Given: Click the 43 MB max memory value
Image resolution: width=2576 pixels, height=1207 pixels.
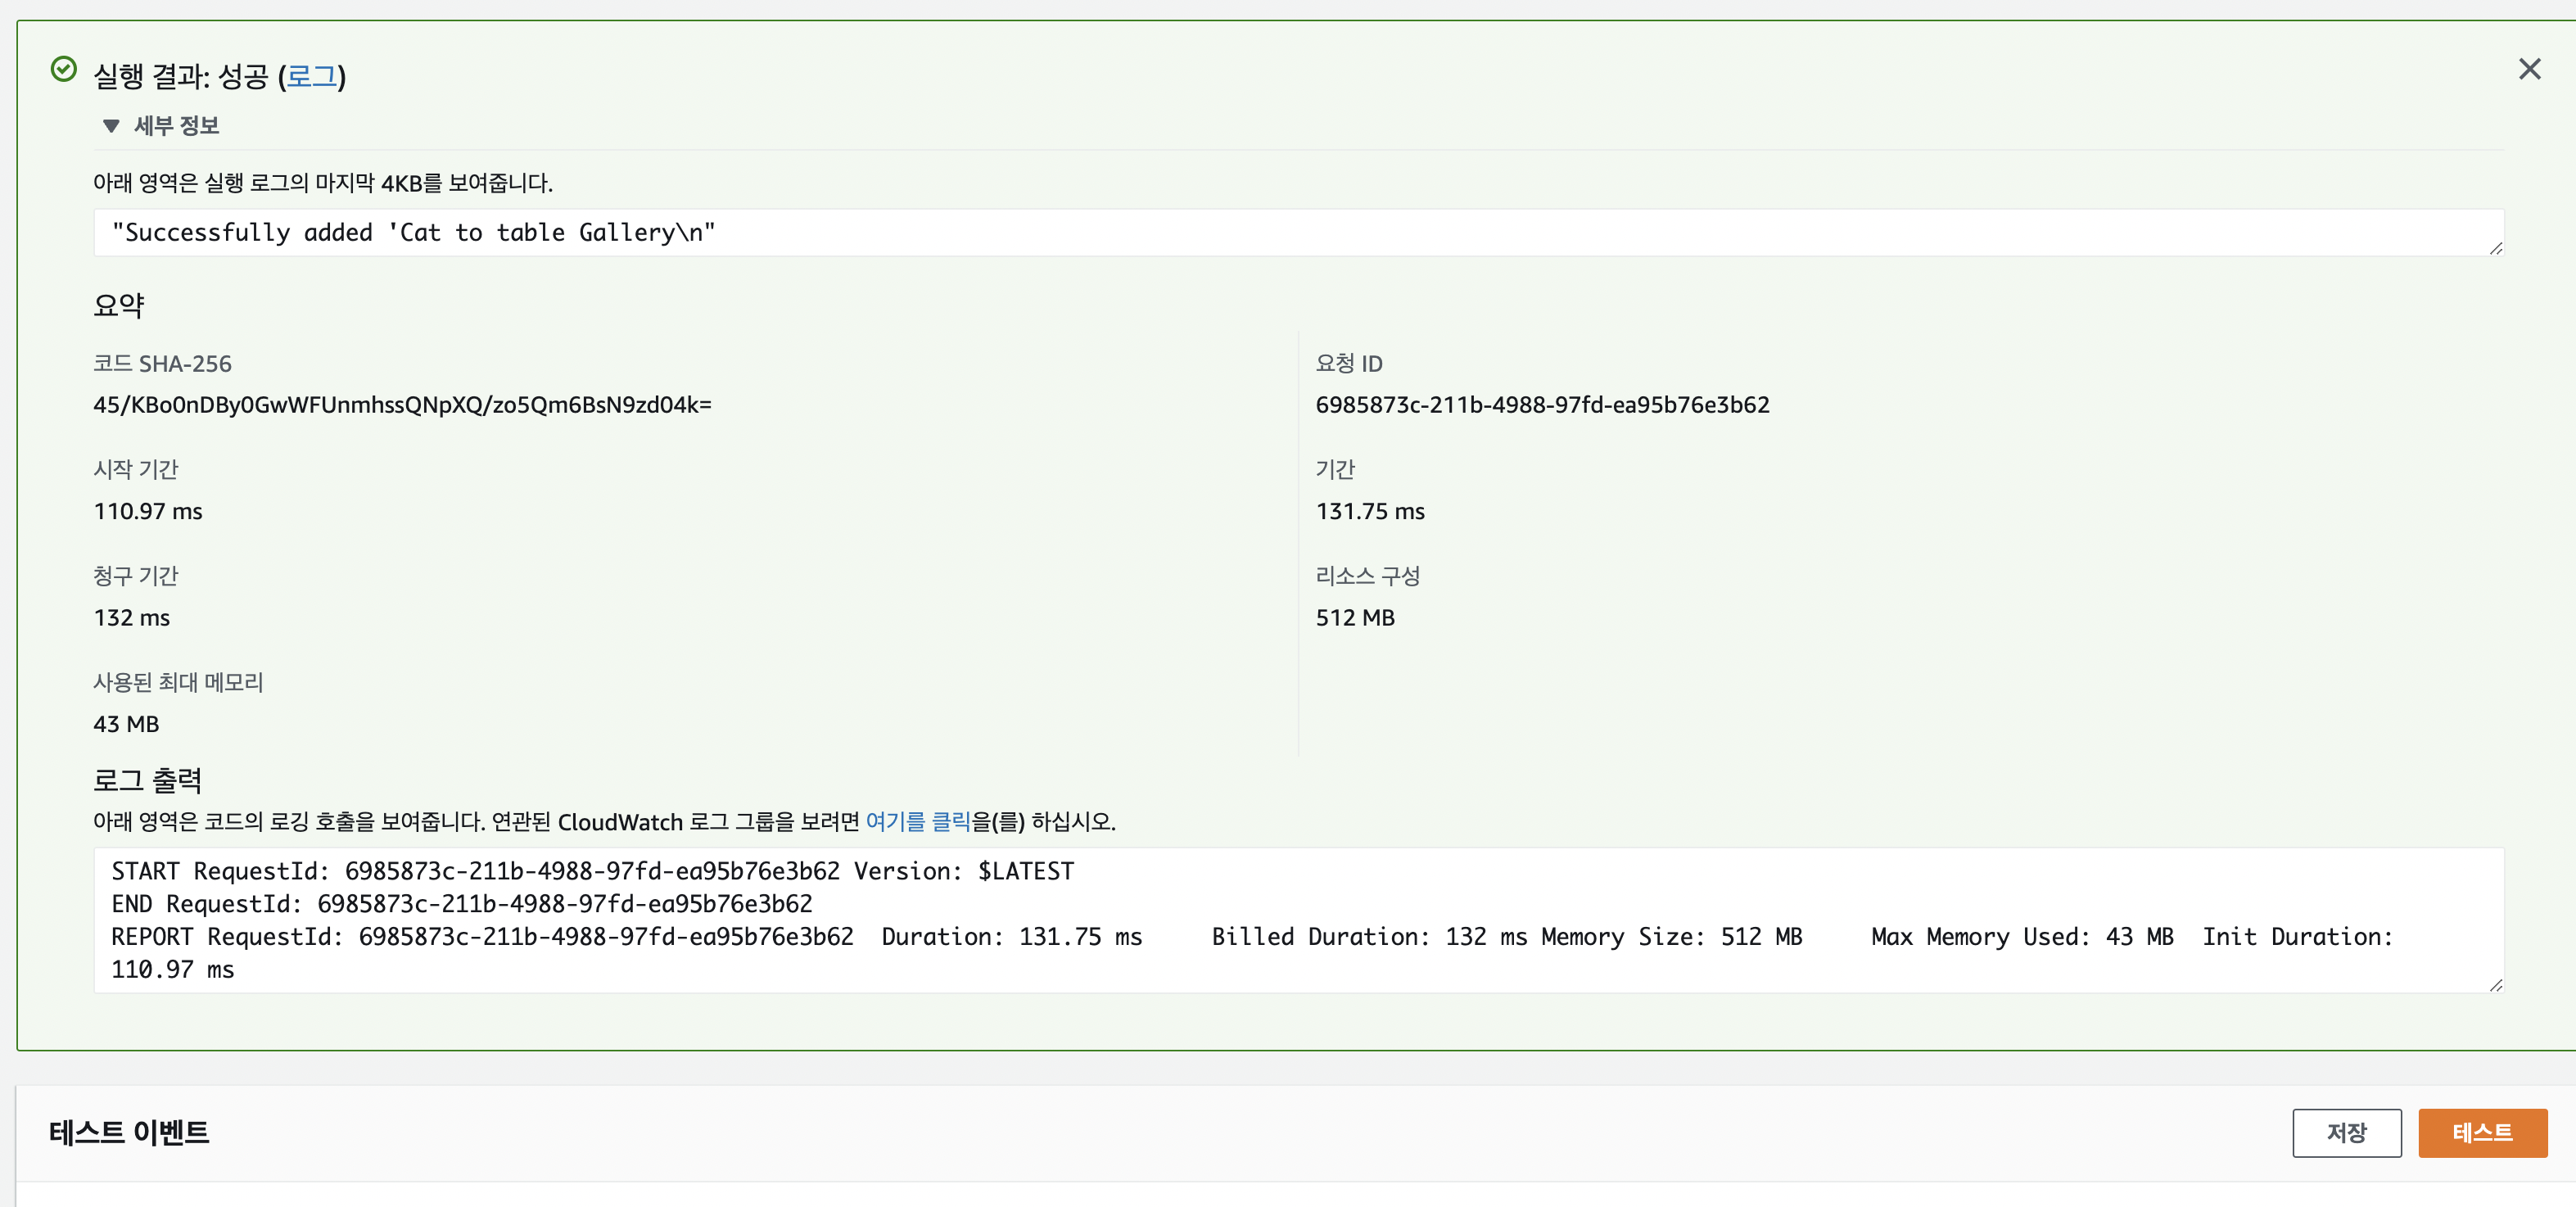Looking at the screenshot, I should coord(126,723).
